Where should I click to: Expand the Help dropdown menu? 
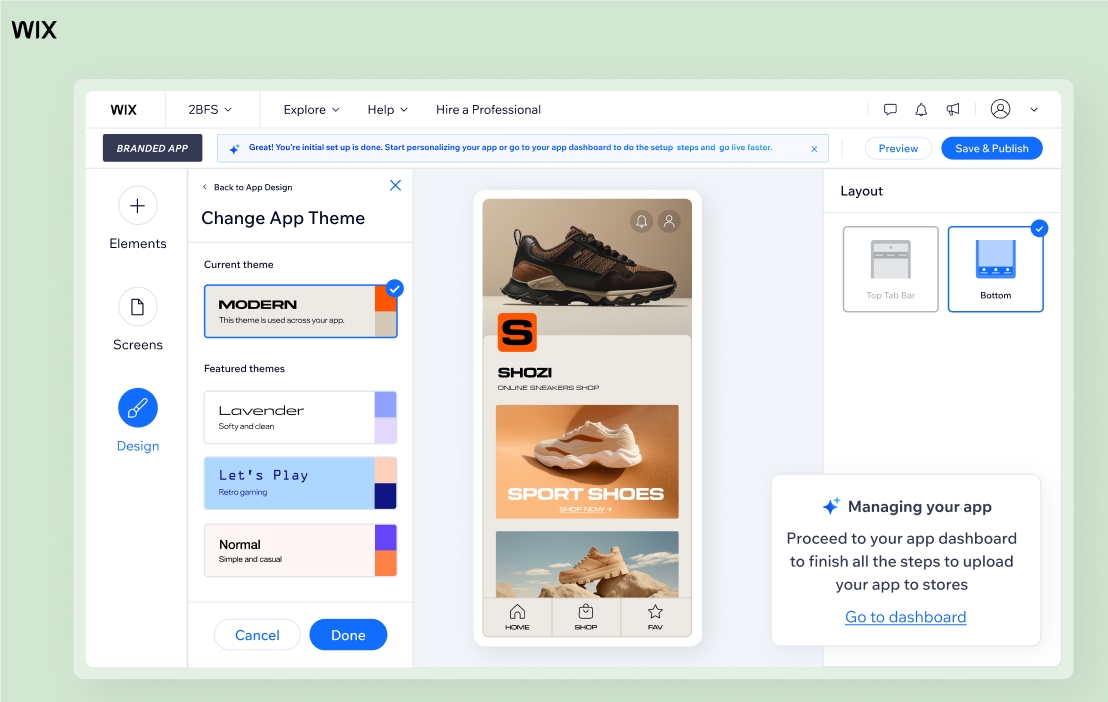pos(387,110)
